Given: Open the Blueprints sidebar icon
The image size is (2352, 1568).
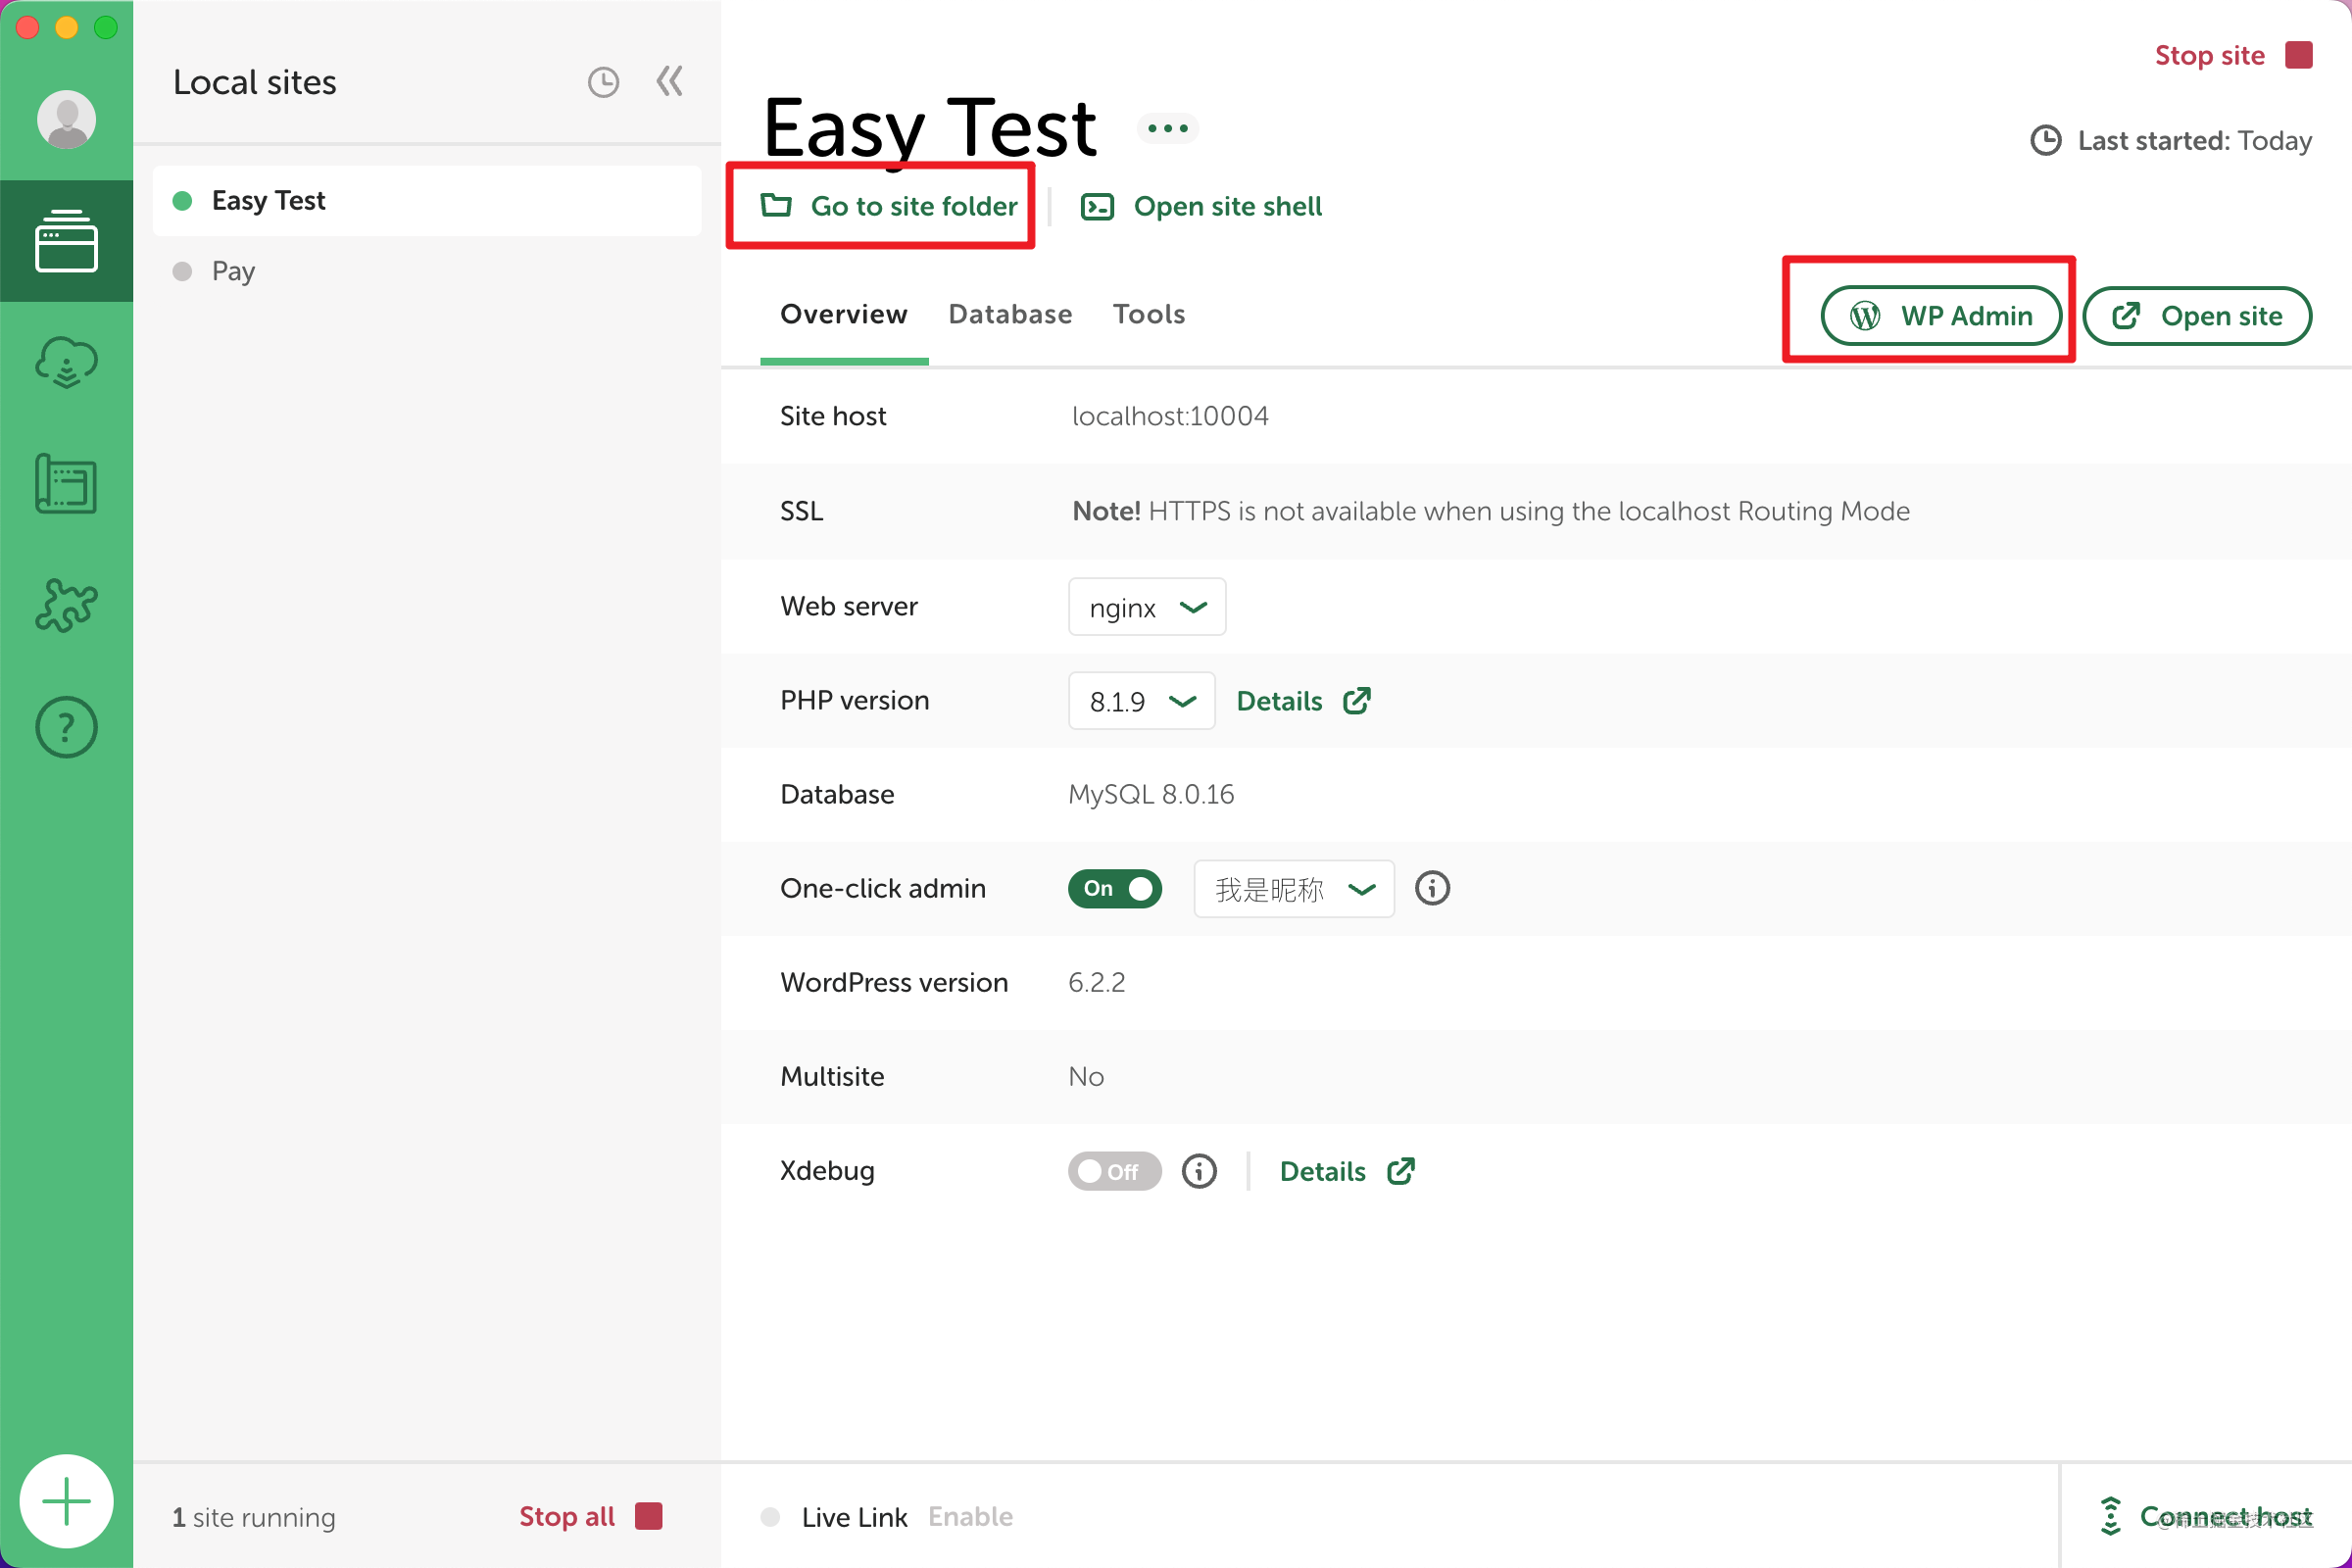Looking at the screenshot, I should pos(66,484).
